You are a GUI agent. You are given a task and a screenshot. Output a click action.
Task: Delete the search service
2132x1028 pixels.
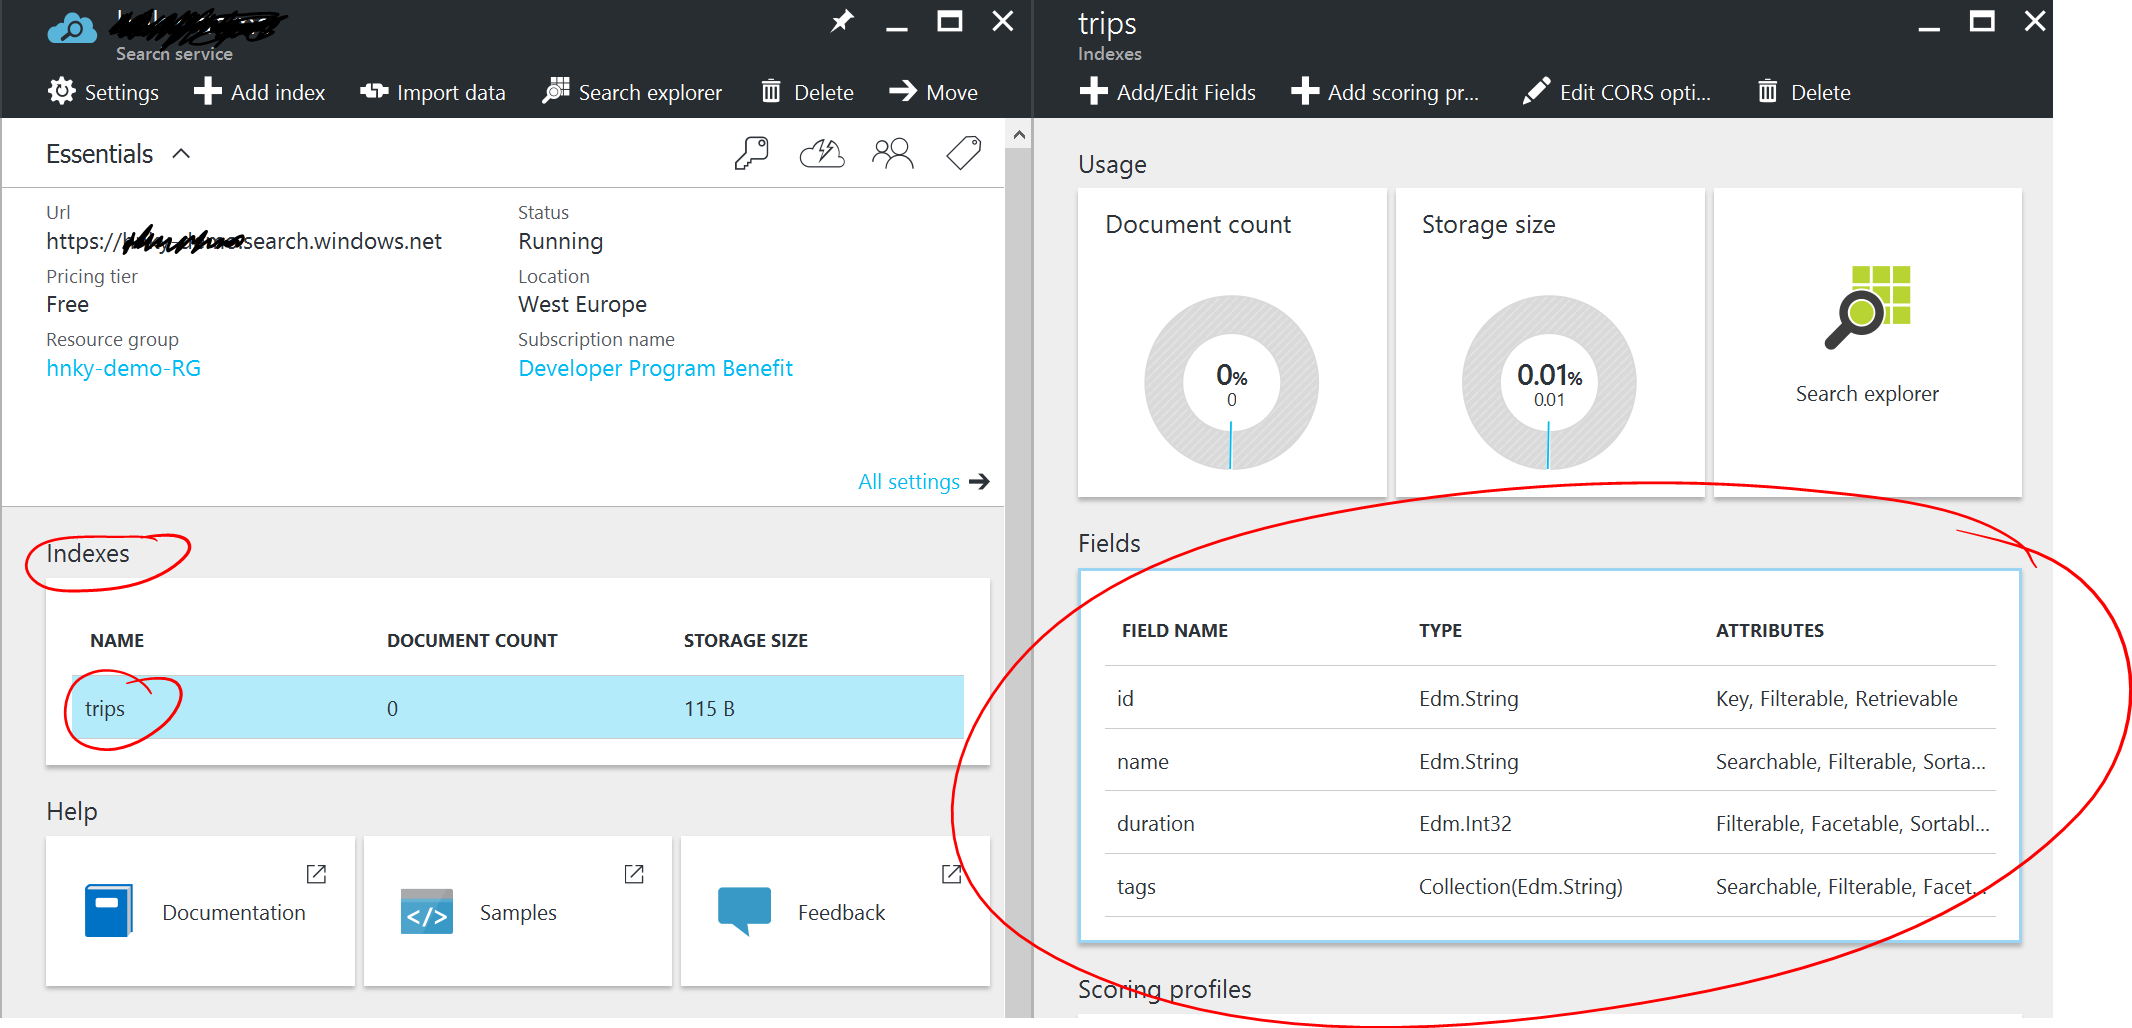tap(807, 92)
